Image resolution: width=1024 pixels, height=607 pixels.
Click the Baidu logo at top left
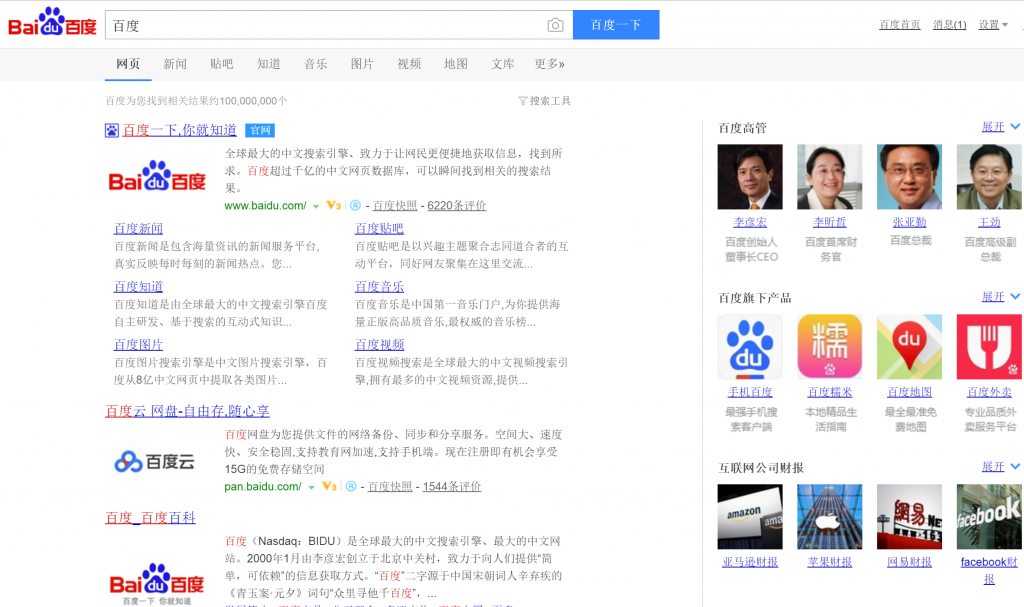click(x=52, y=22)
